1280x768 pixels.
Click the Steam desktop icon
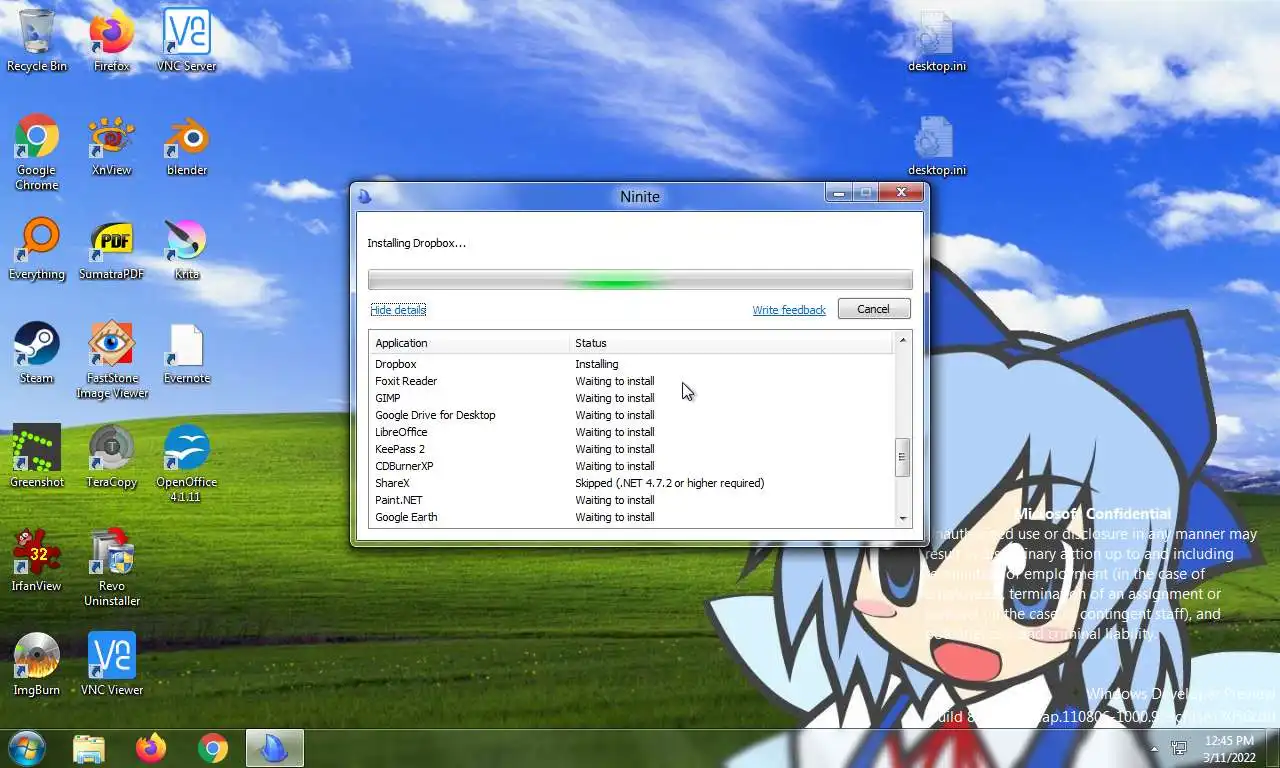click(x=37, y=353)
